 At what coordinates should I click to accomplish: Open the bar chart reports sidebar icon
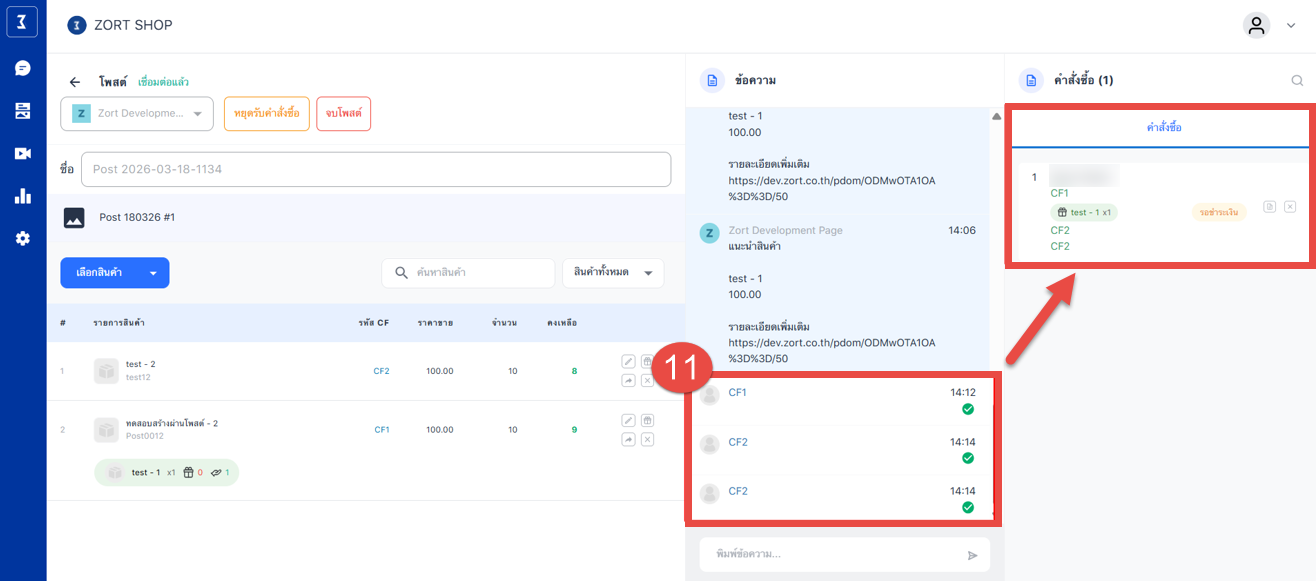(22, 196)
